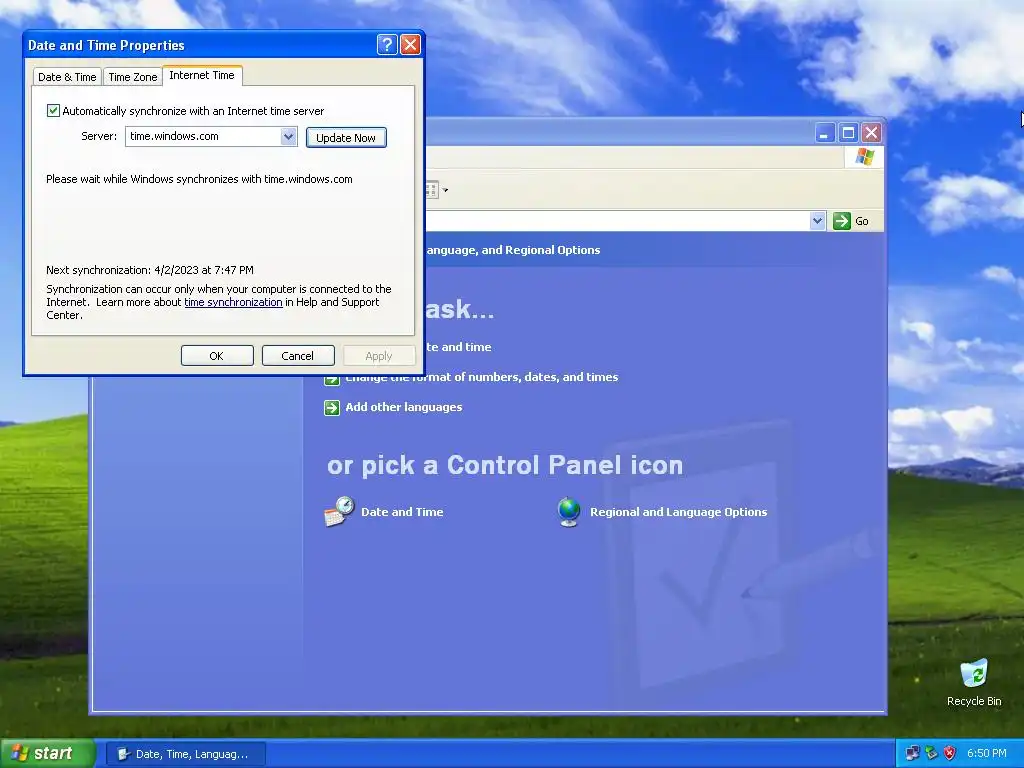This screenshot has height=768, width=1024.
Task: Choose 'Change the format of numbers, dates, and times'
Action: tap(481, 377)
